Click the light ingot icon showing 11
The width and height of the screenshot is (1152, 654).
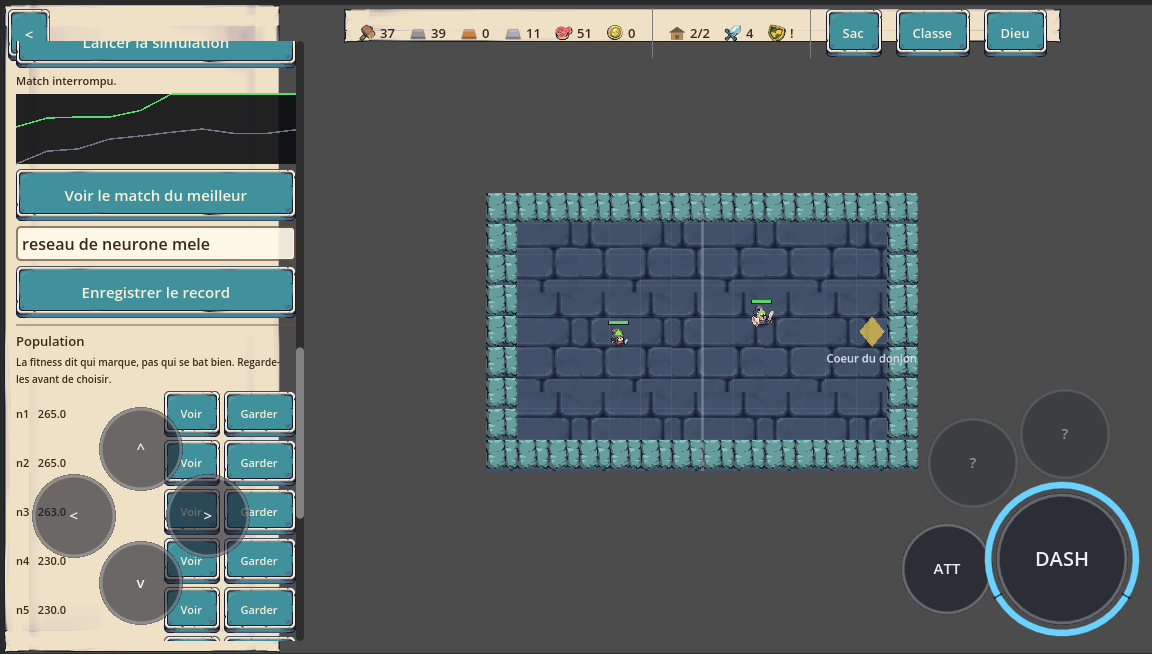coord(514,33)
